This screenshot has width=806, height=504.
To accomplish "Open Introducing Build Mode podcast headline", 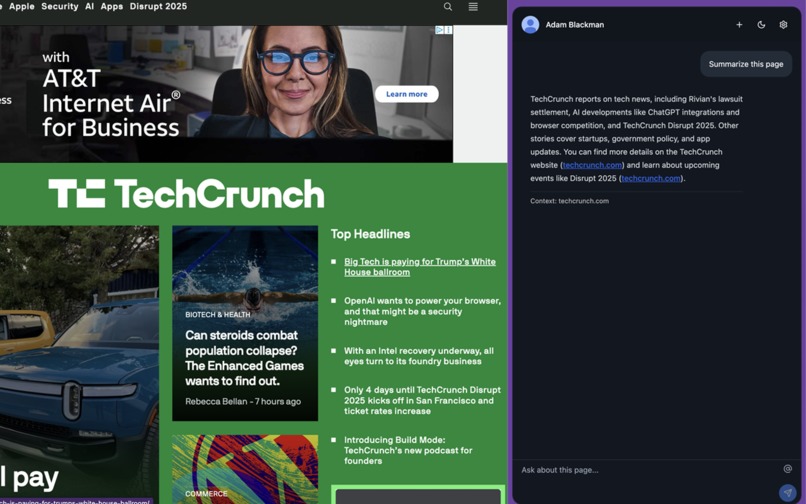I will pyautogui.click(x=408, y=450).
